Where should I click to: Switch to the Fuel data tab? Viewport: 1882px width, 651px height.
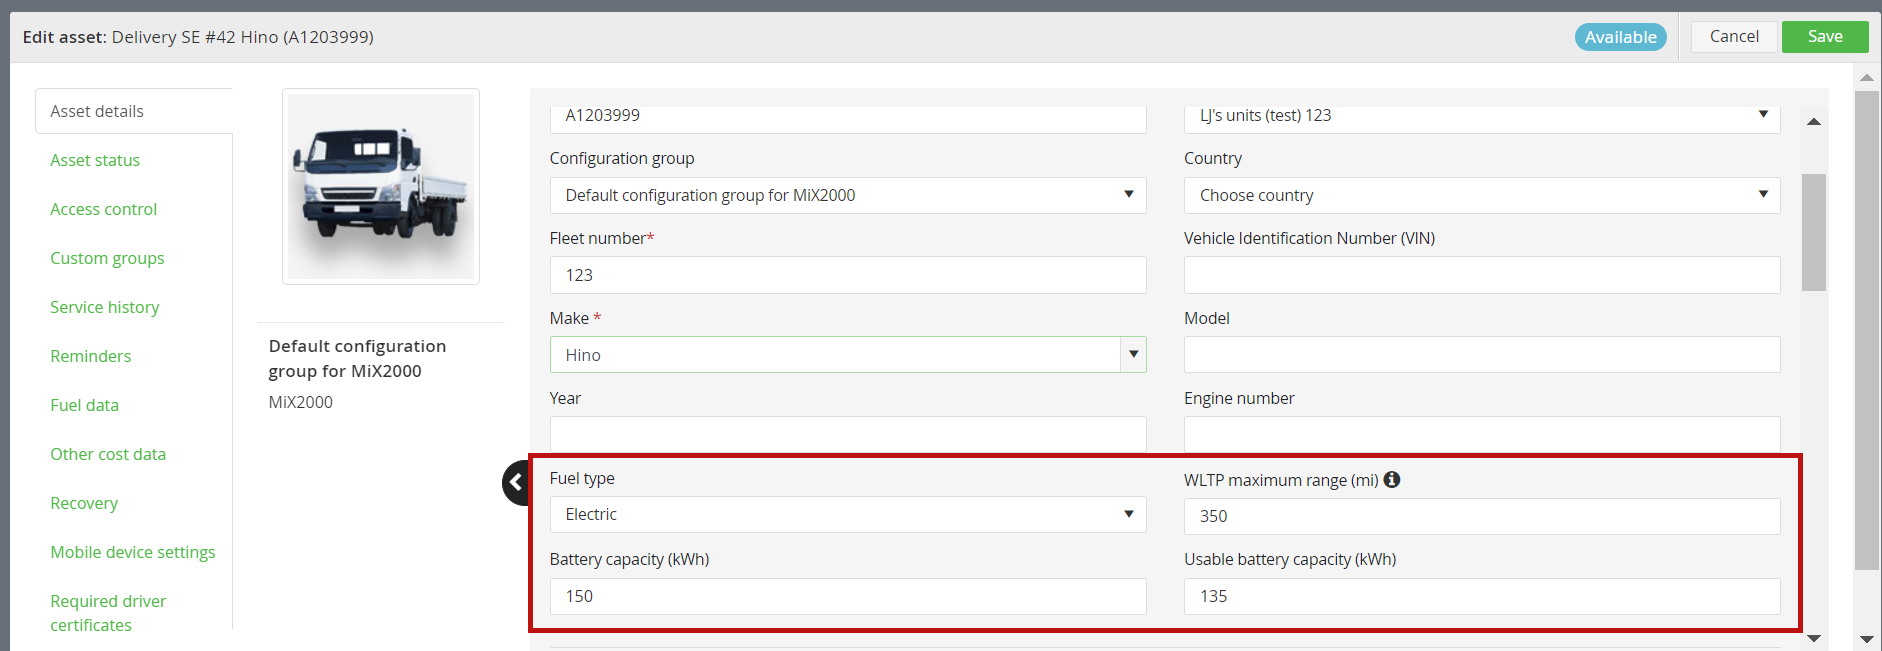click(85, 405)
